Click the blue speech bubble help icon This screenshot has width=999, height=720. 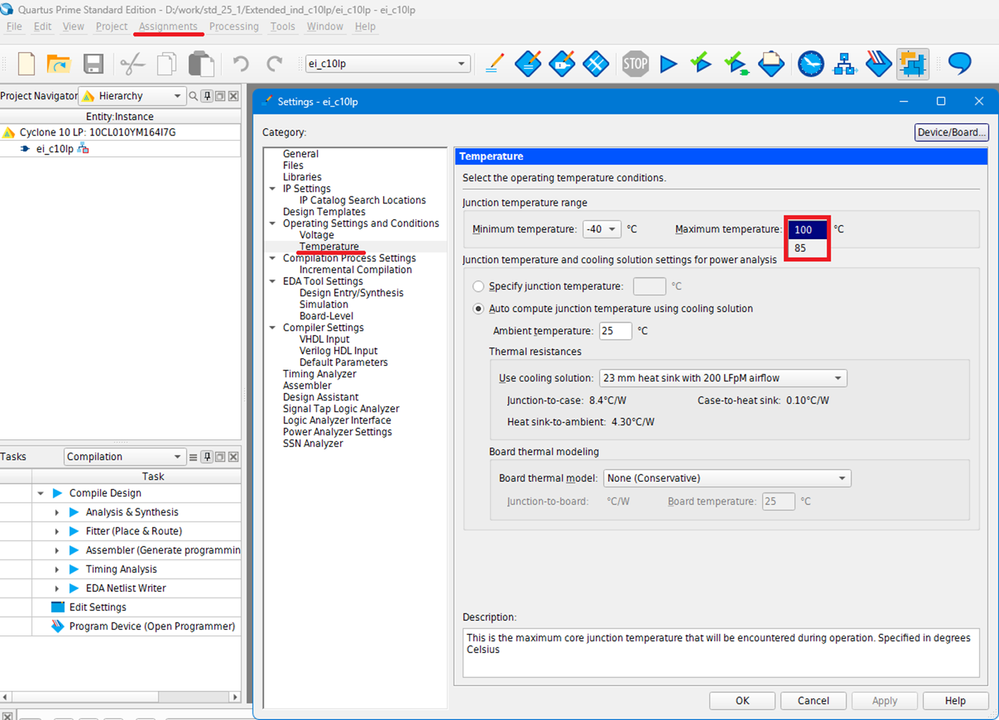pos(959,64)
